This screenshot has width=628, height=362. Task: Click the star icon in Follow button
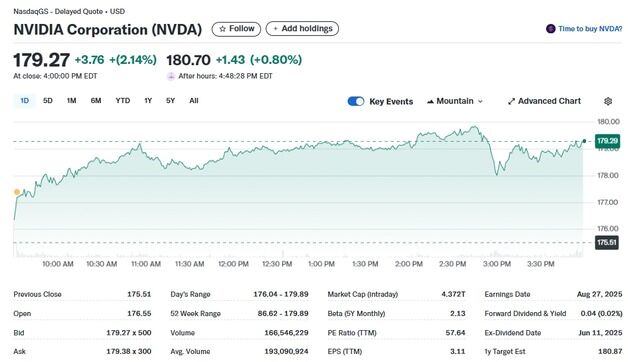point(222,29)
